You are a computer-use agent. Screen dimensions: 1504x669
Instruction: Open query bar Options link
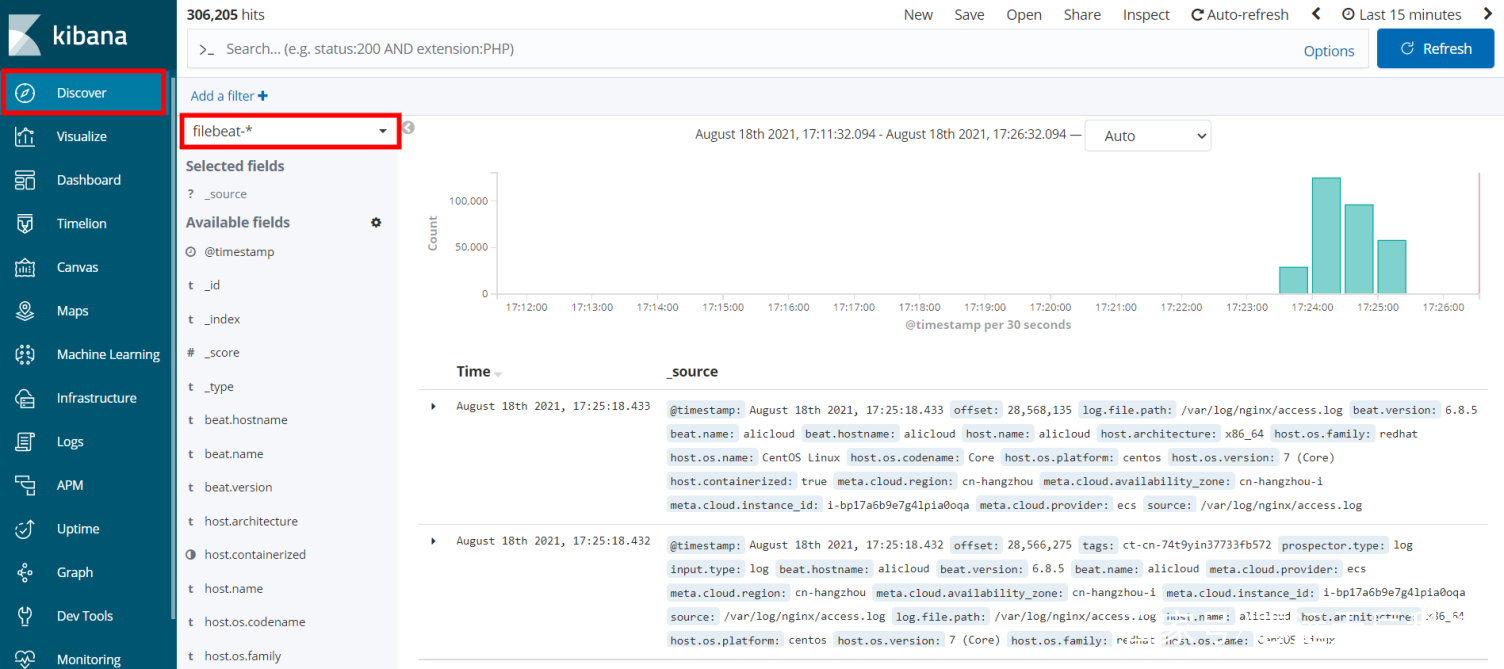[1329, 51]
